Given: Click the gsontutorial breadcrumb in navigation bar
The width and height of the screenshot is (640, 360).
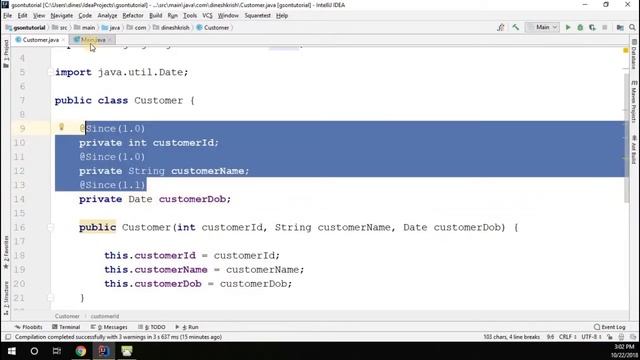Looking at the screenshot, I should (x=26, y=28).
